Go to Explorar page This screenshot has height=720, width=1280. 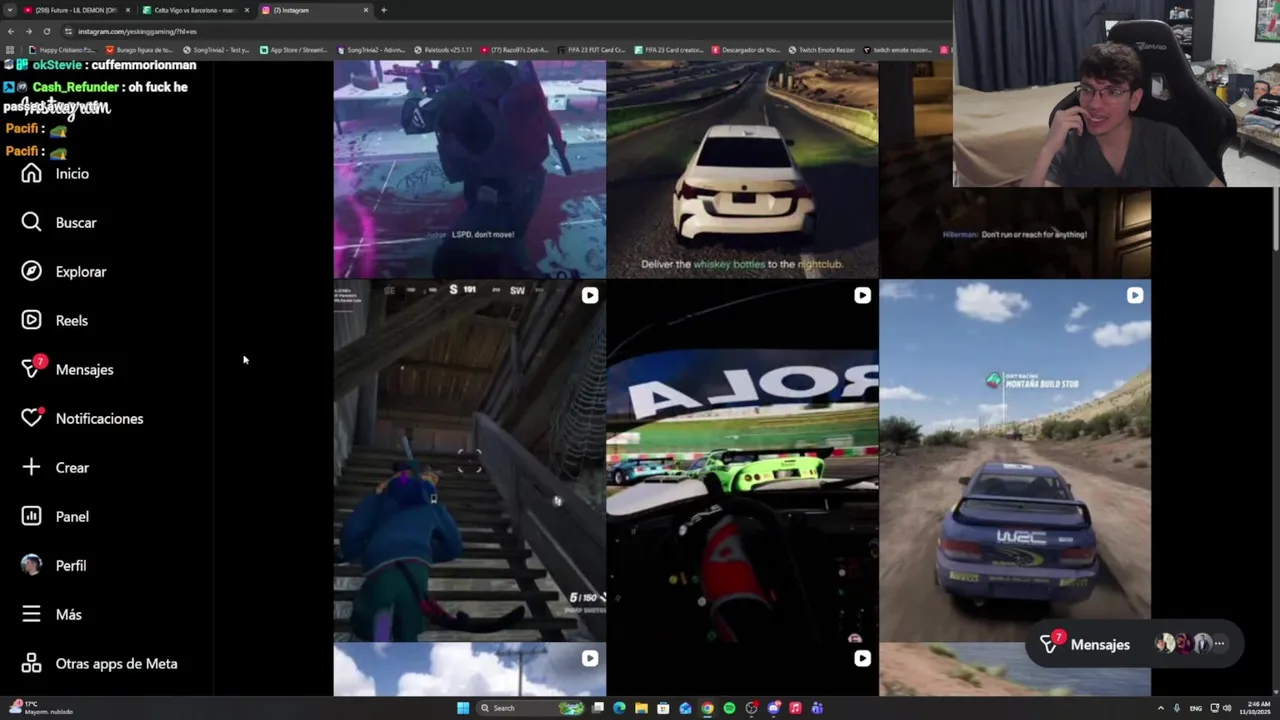[64, 272]
